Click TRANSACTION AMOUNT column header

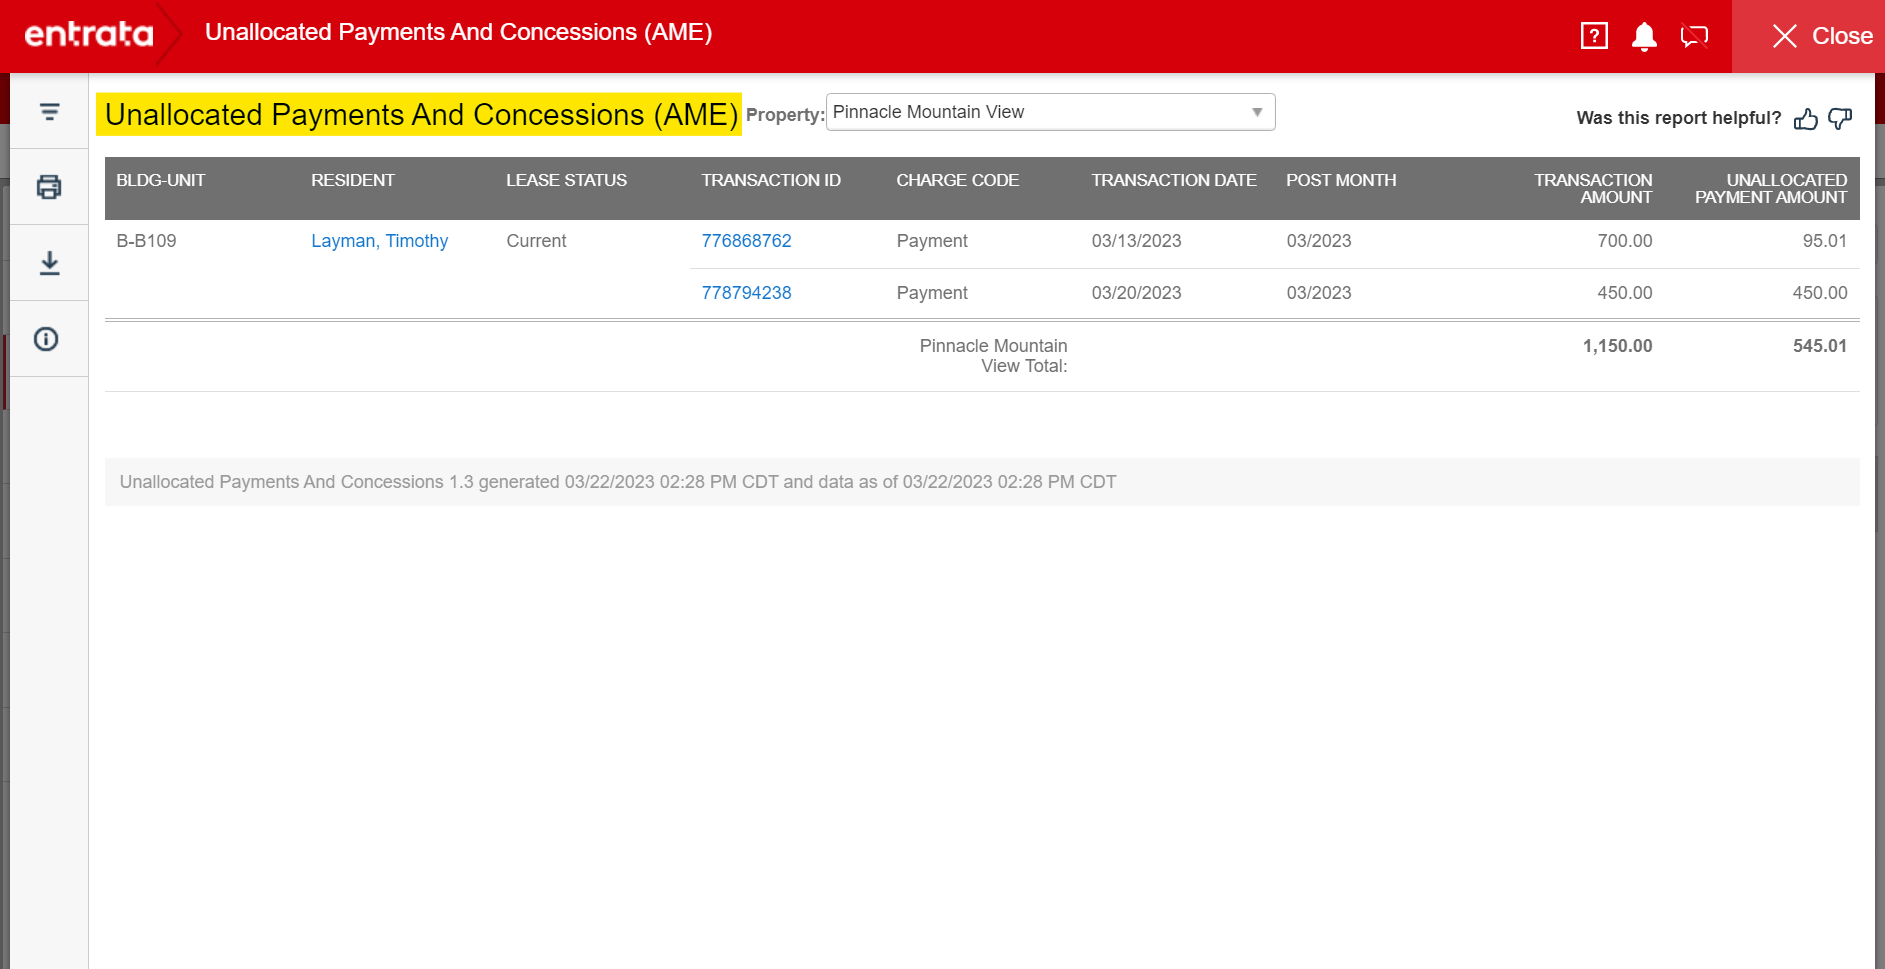(1593, 188)
